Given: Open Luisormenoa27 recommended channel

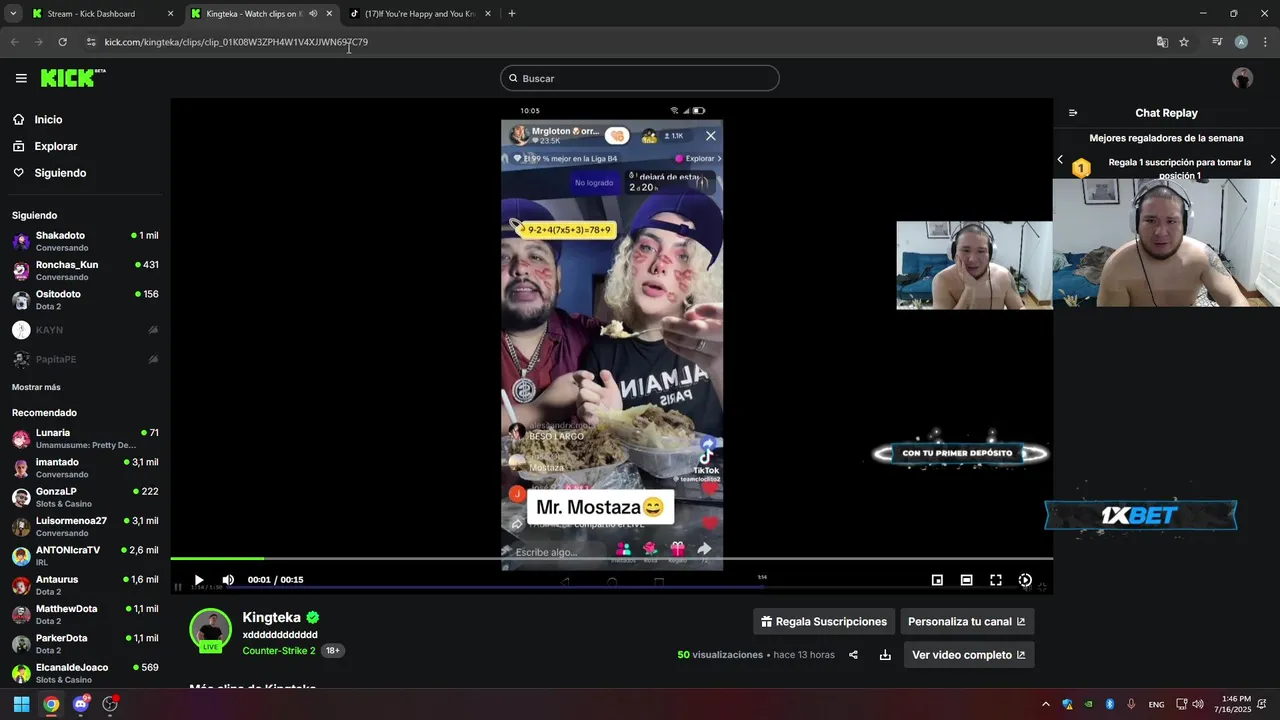Looking at the screenshot, I should (x=85, y=526).
